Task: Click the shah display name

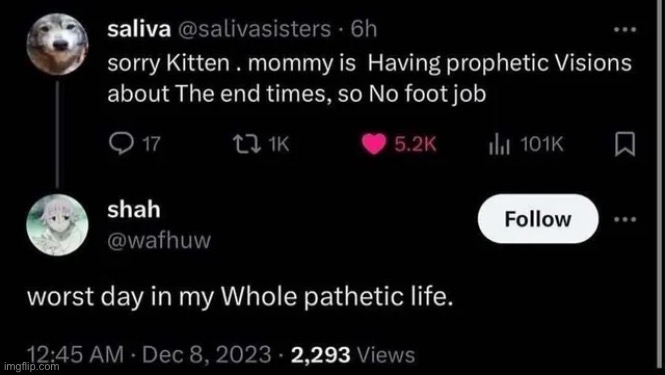Action: [x=134, y=210]
